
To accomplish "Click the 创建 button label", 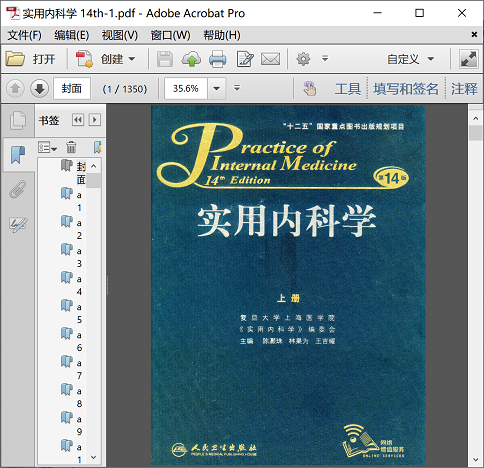I will point(112,59).
